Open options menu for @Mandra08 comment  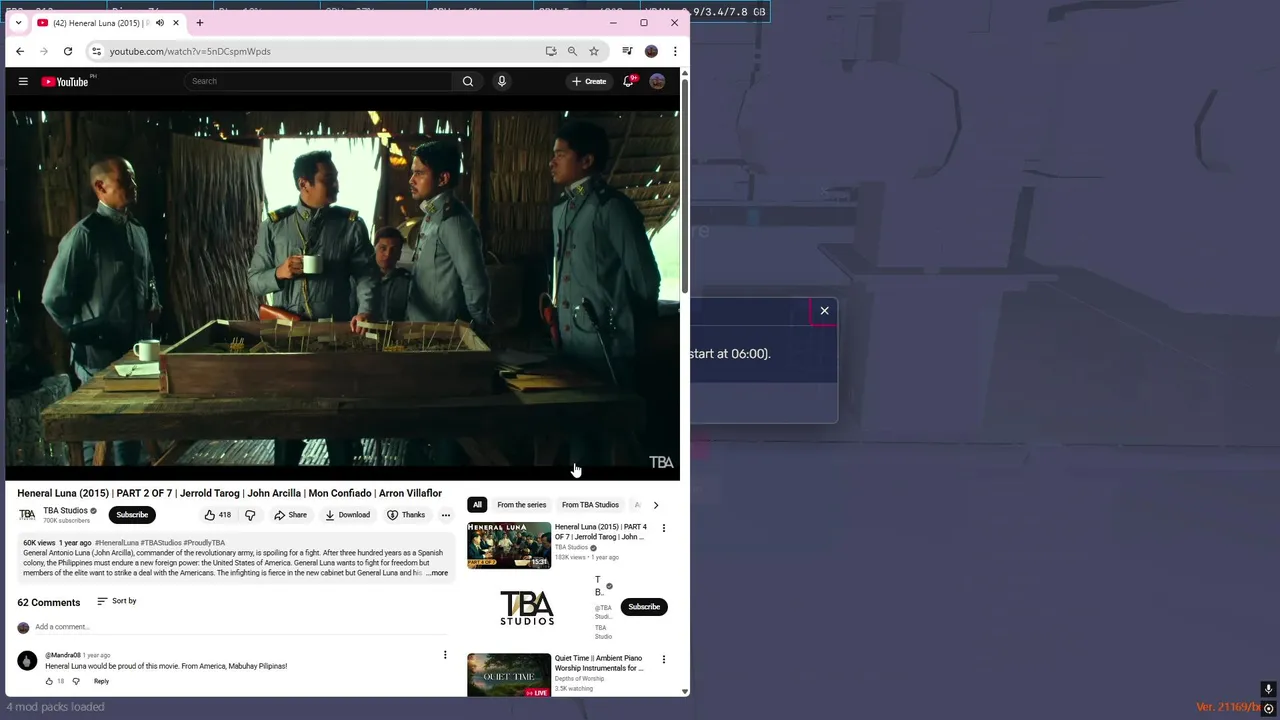[445, 655]
